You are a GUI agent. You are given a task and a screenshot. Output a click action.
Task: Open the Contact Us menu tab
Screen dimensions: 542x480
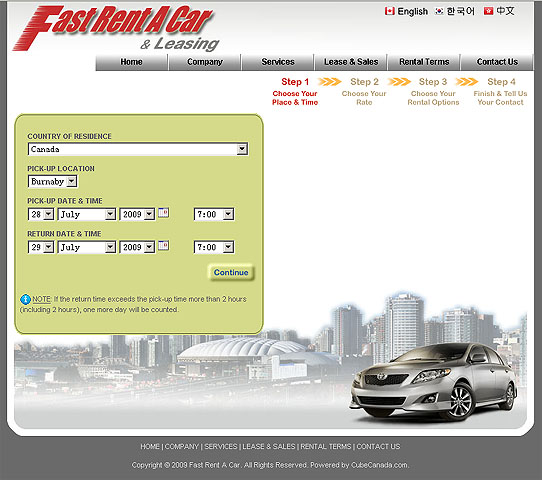[x=497, y=62]
